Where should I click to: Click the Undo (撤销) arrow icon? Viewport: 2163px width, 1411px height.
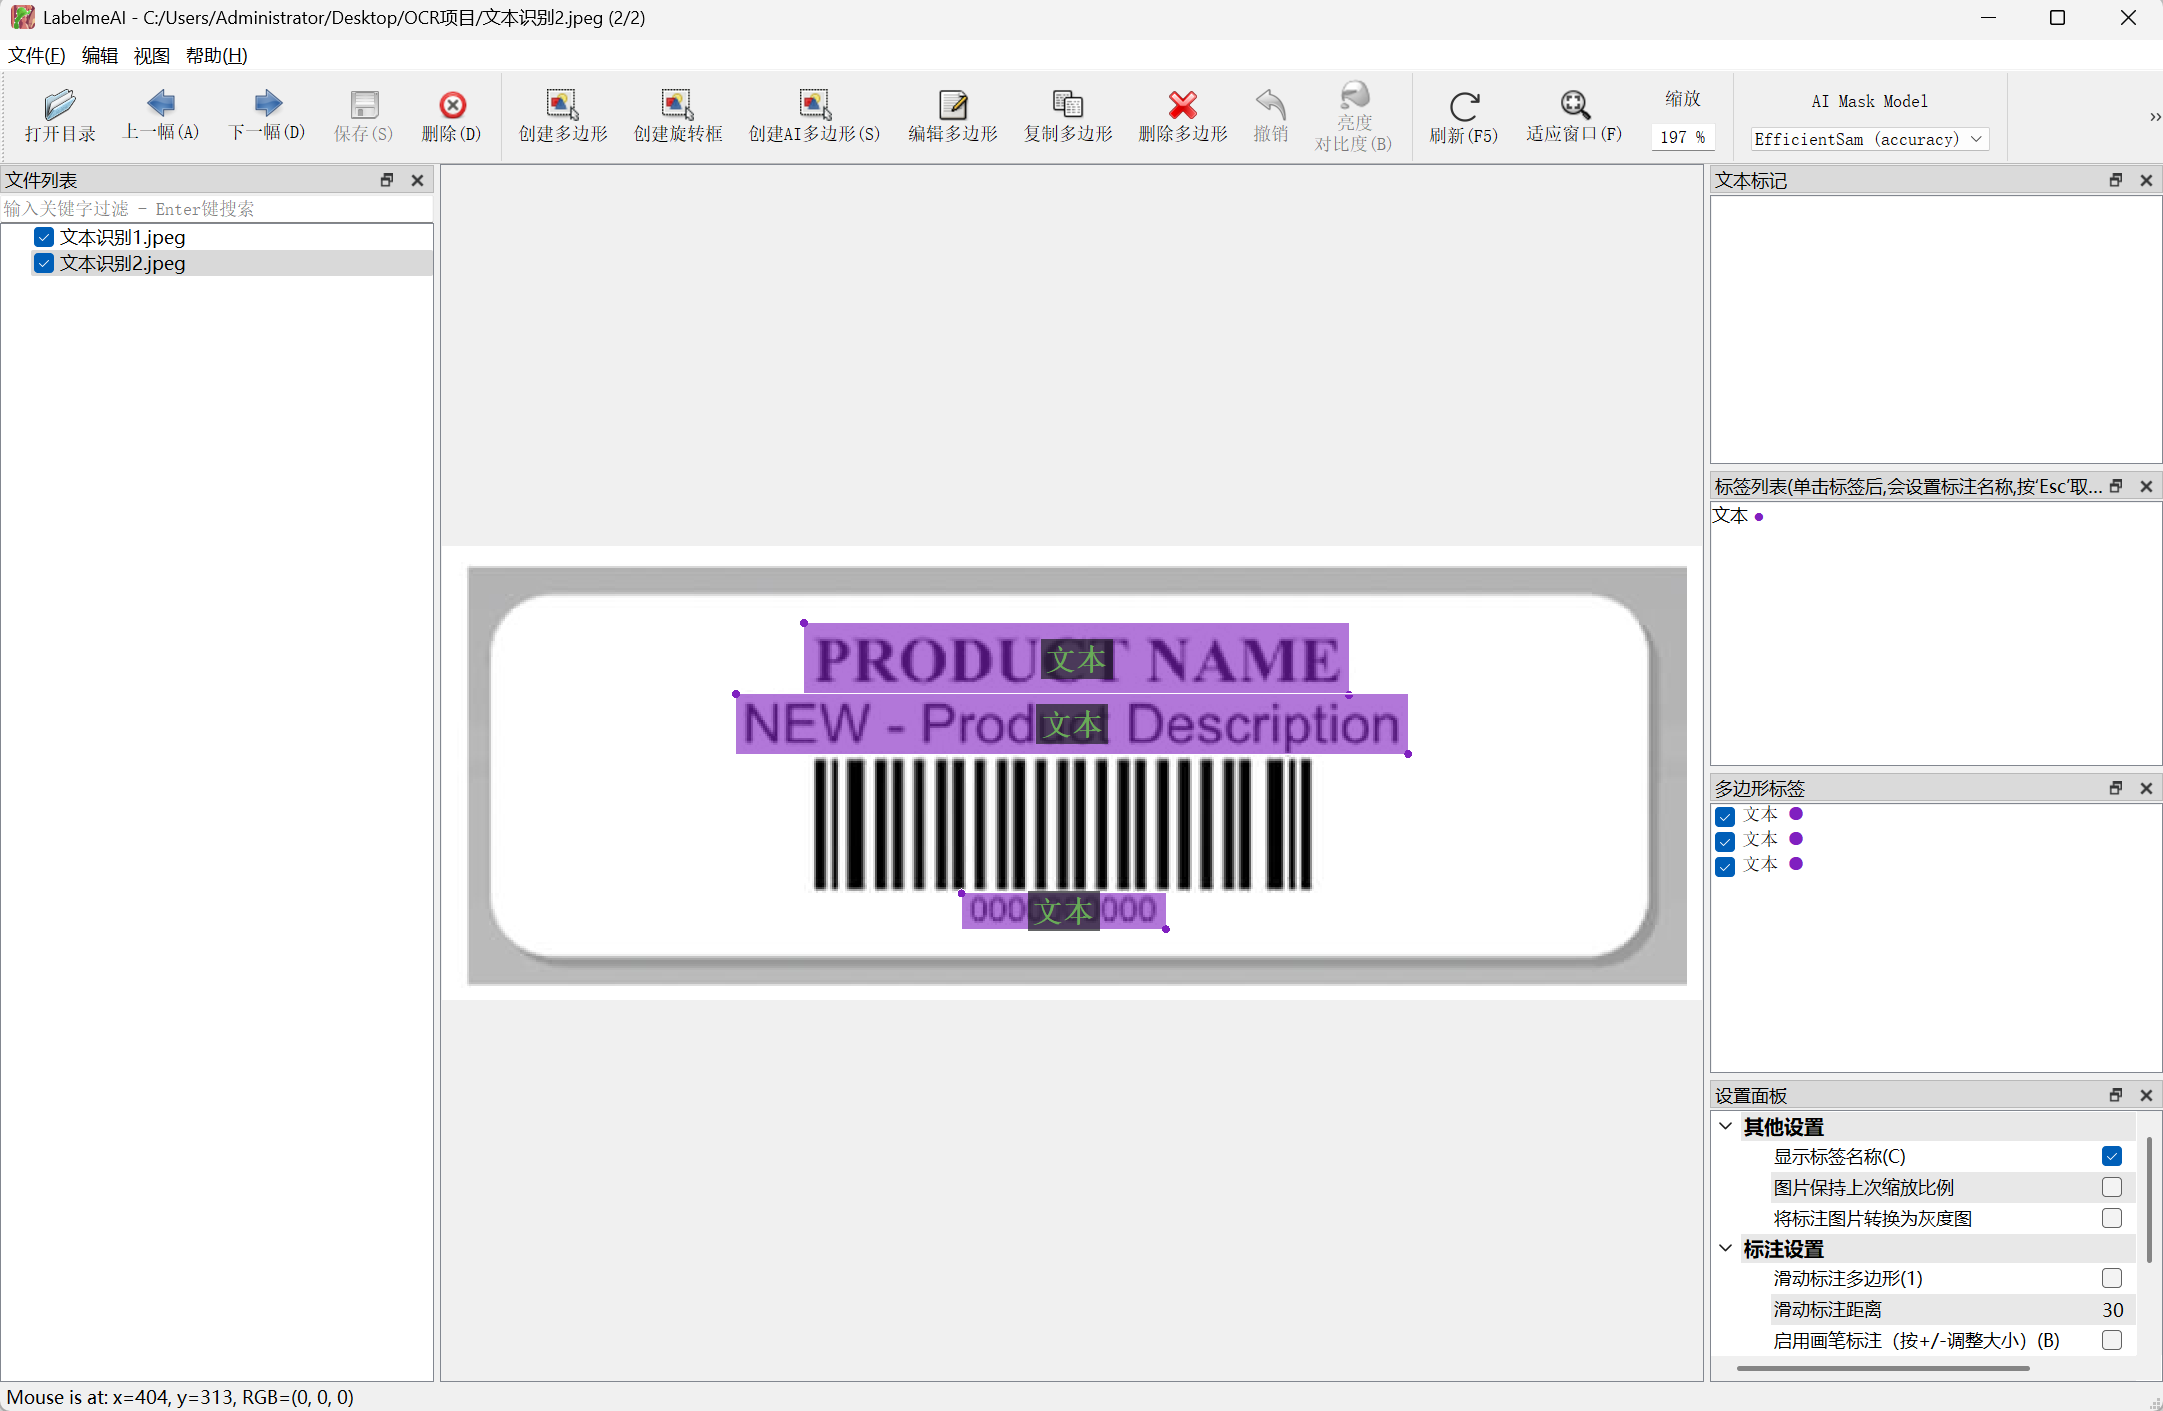point(1271,104)
